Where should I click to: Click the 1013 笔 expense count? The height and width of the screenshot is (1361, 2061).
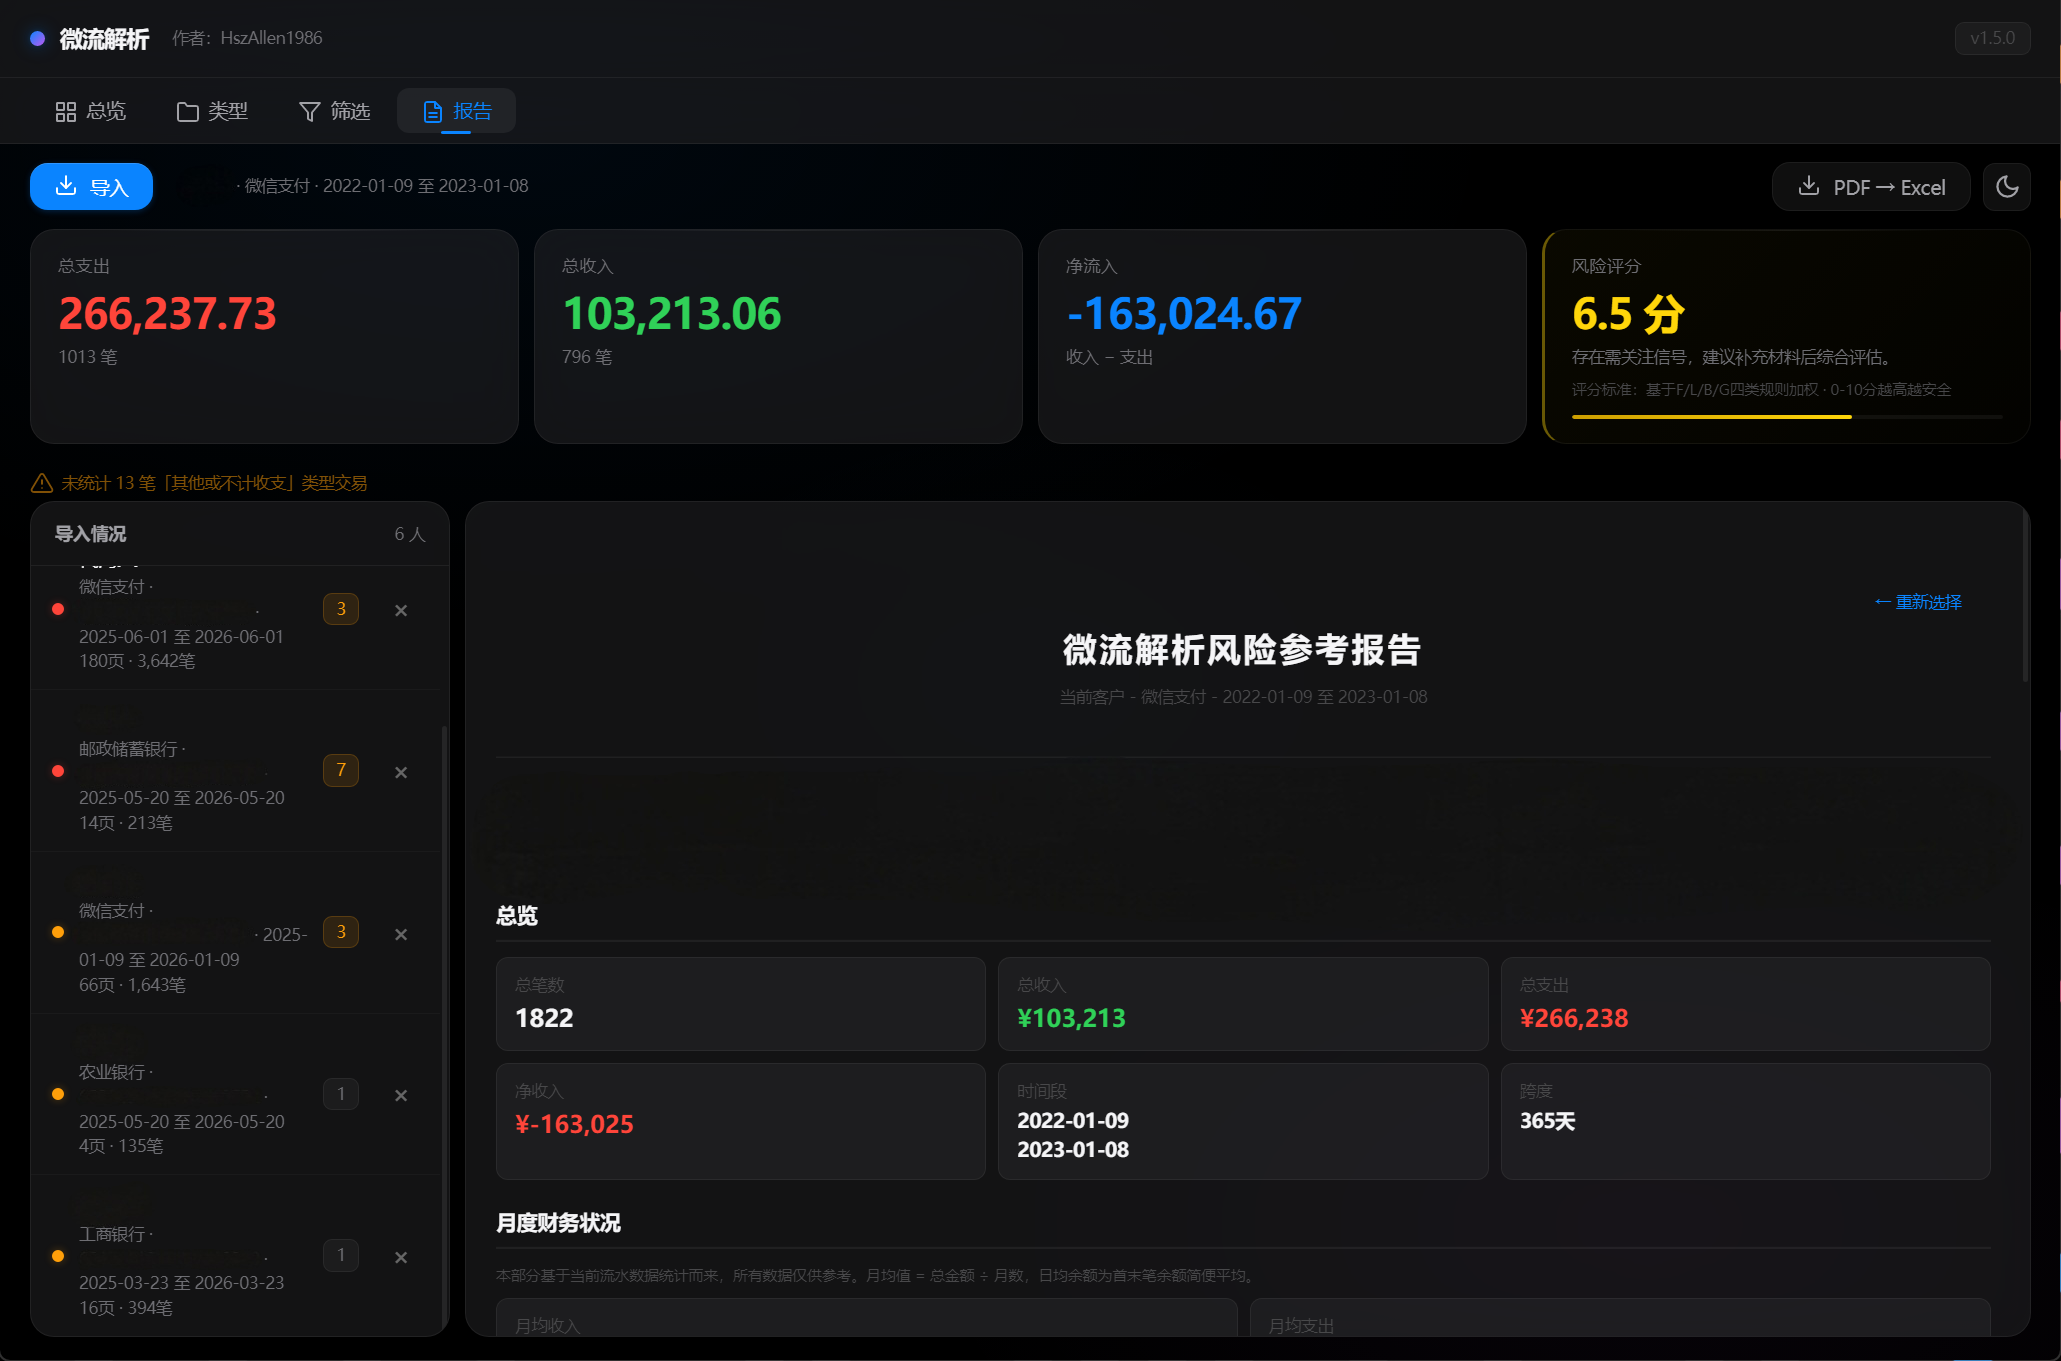[x=88, y=357]
